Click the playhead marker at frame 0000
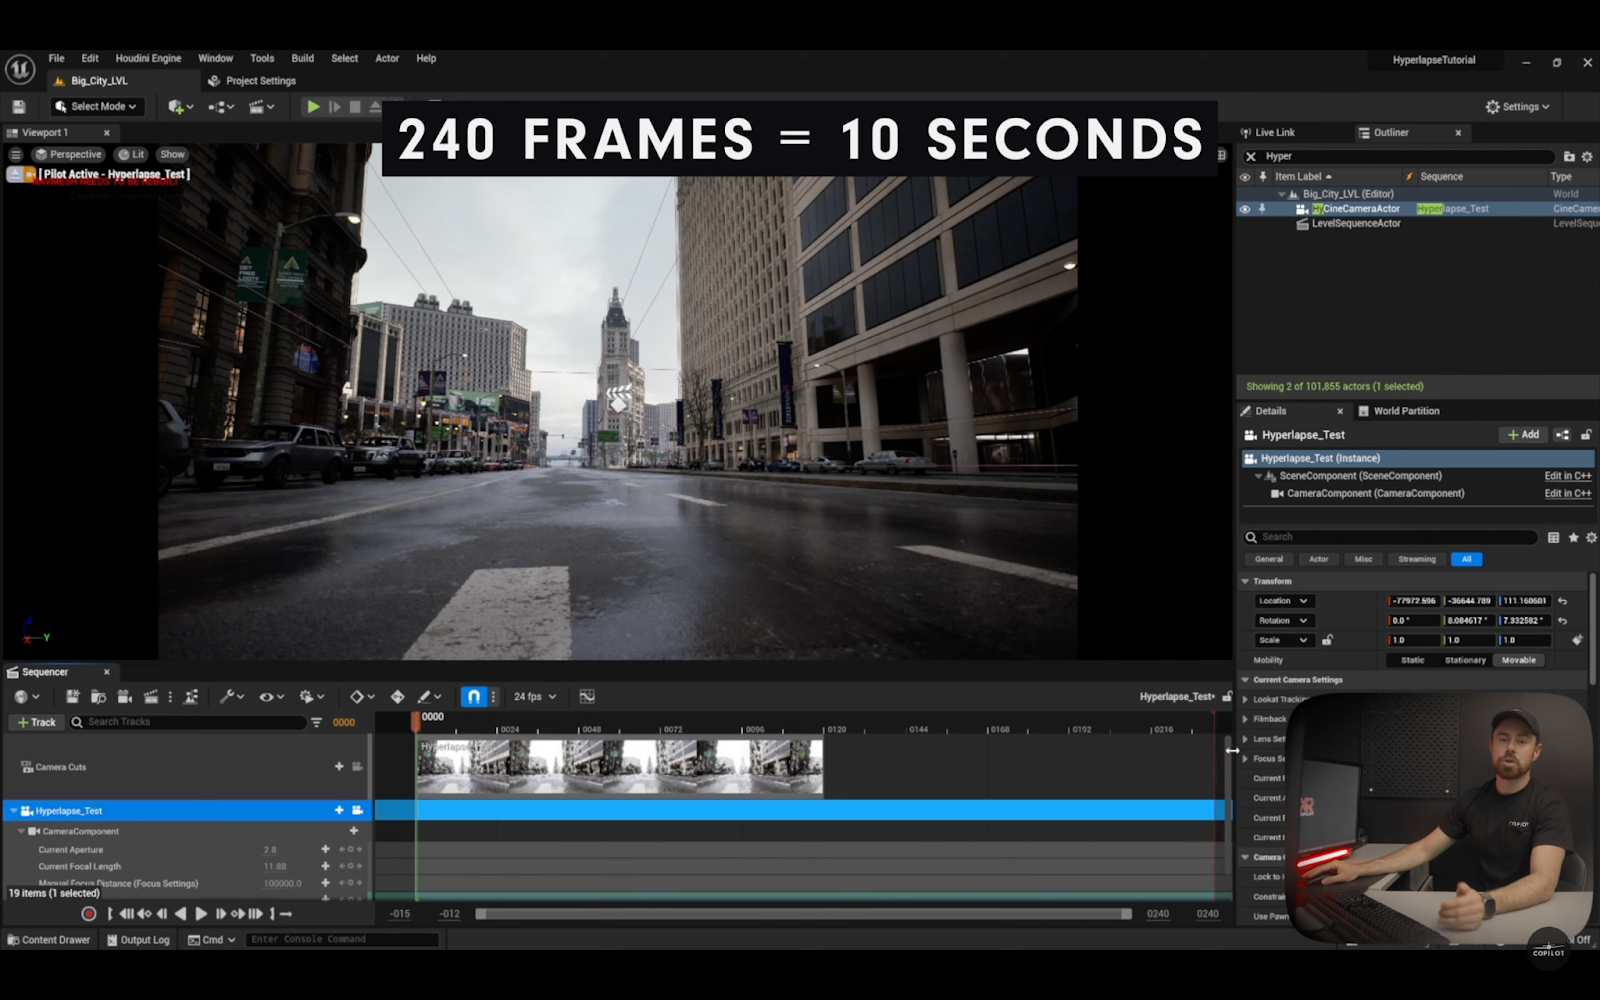1600x1000 pixels. coord(417,720)
